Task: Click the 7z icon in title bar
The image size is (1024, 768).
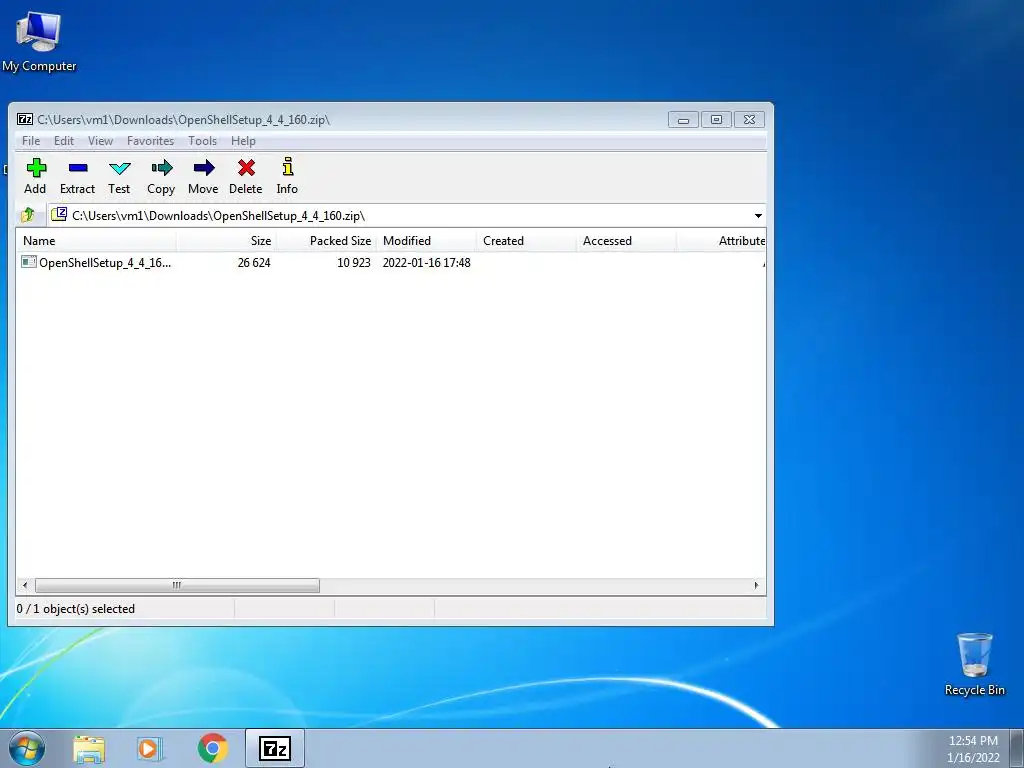Action: coord(25,119)
